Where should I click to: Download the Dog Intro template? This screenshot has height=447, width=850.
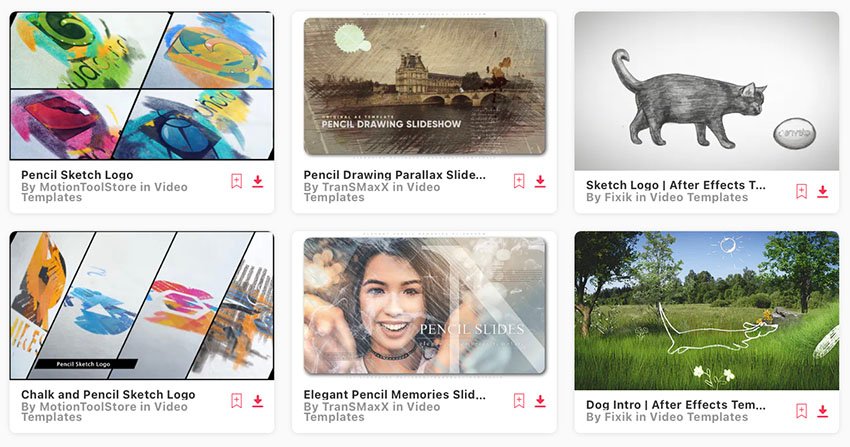[x=823, y=411]
